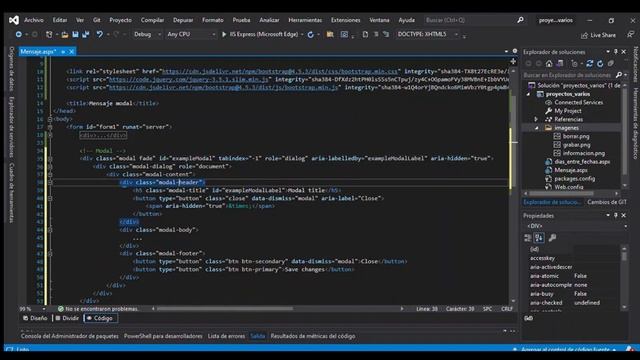This screenshot has height=360, width=640.
Task: Open the Orígenes de datos side tab
Action: [x=11, y=69]
